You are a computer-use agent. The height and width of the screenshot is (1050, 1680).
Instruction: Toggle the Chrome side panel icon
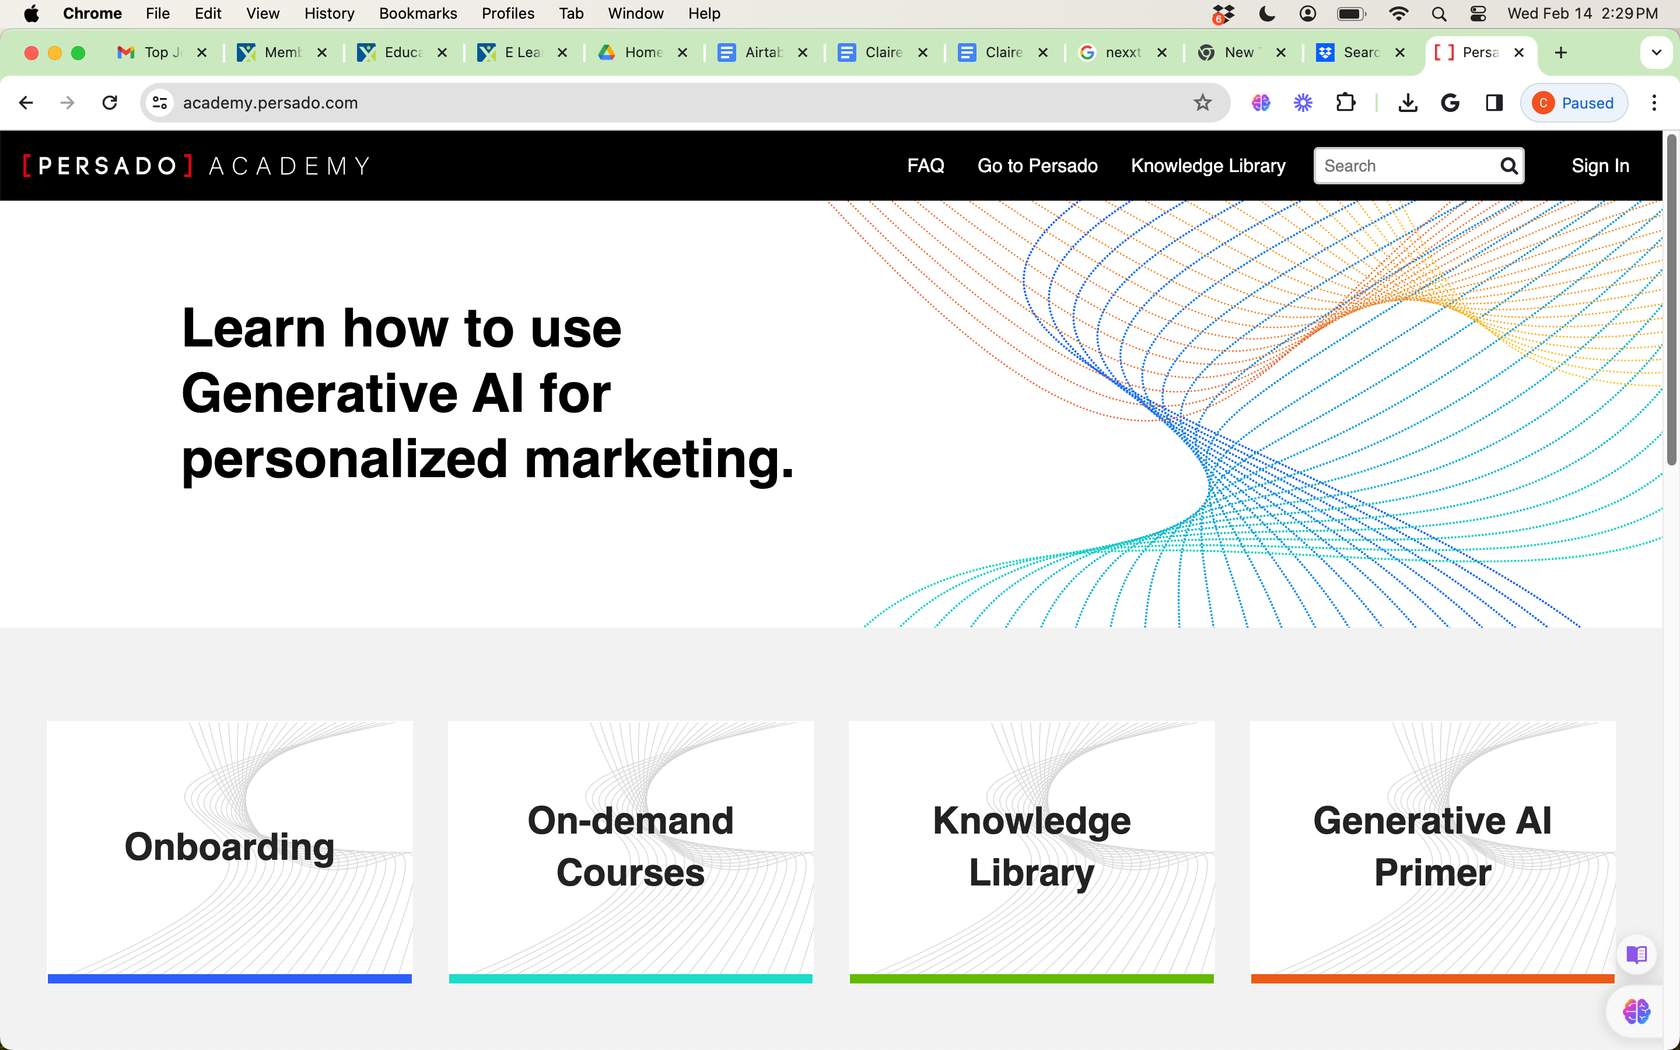(1494, 103)
